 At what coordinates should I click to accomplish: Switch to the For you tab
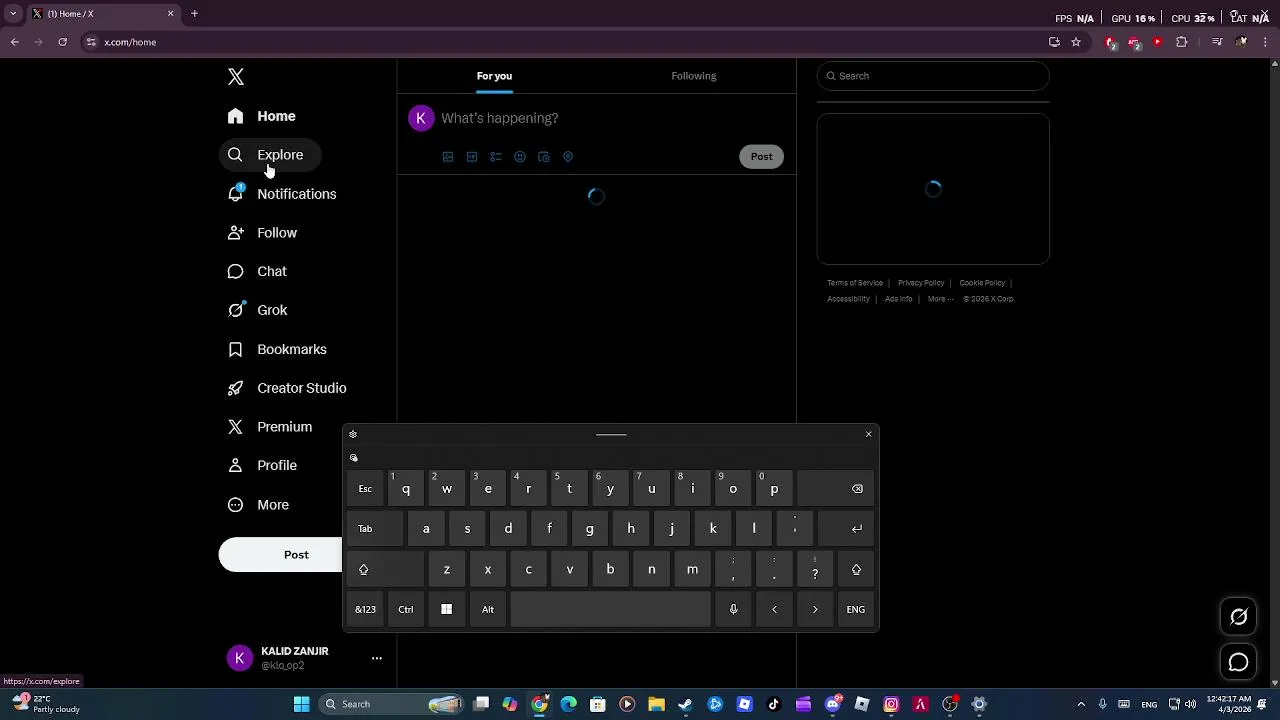494,76
